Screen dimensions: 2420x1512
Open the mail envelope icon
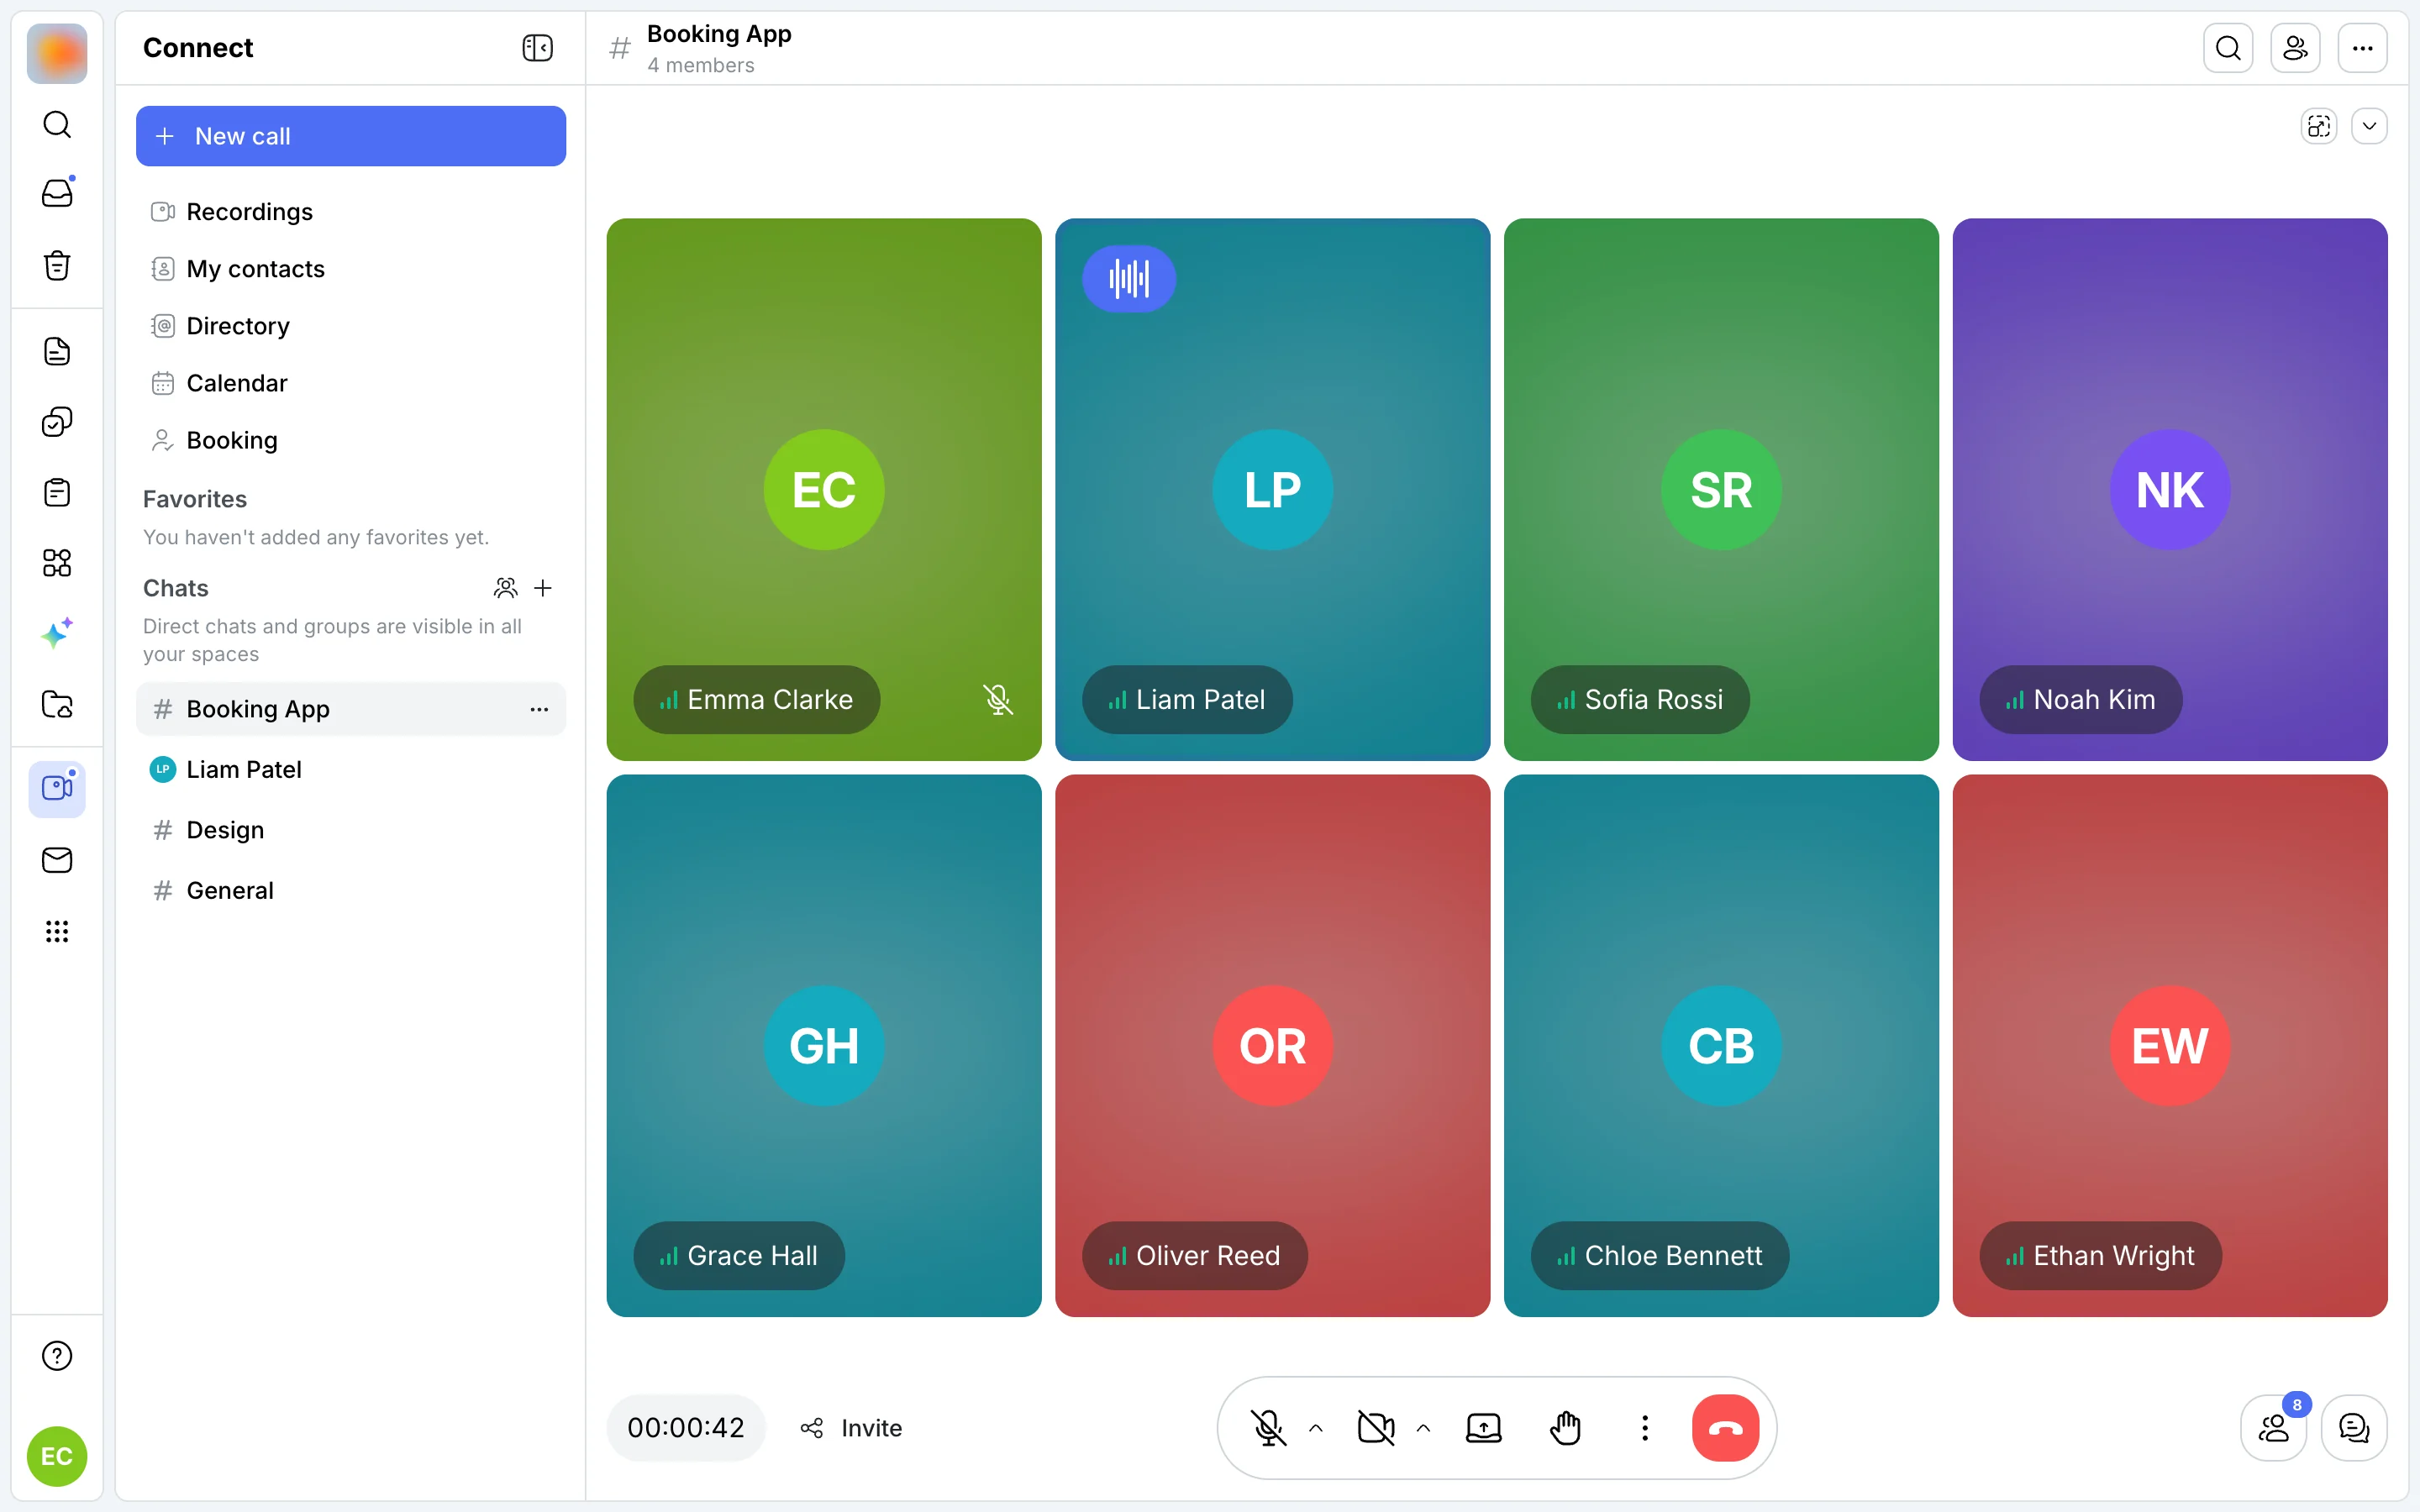[57, 860]
